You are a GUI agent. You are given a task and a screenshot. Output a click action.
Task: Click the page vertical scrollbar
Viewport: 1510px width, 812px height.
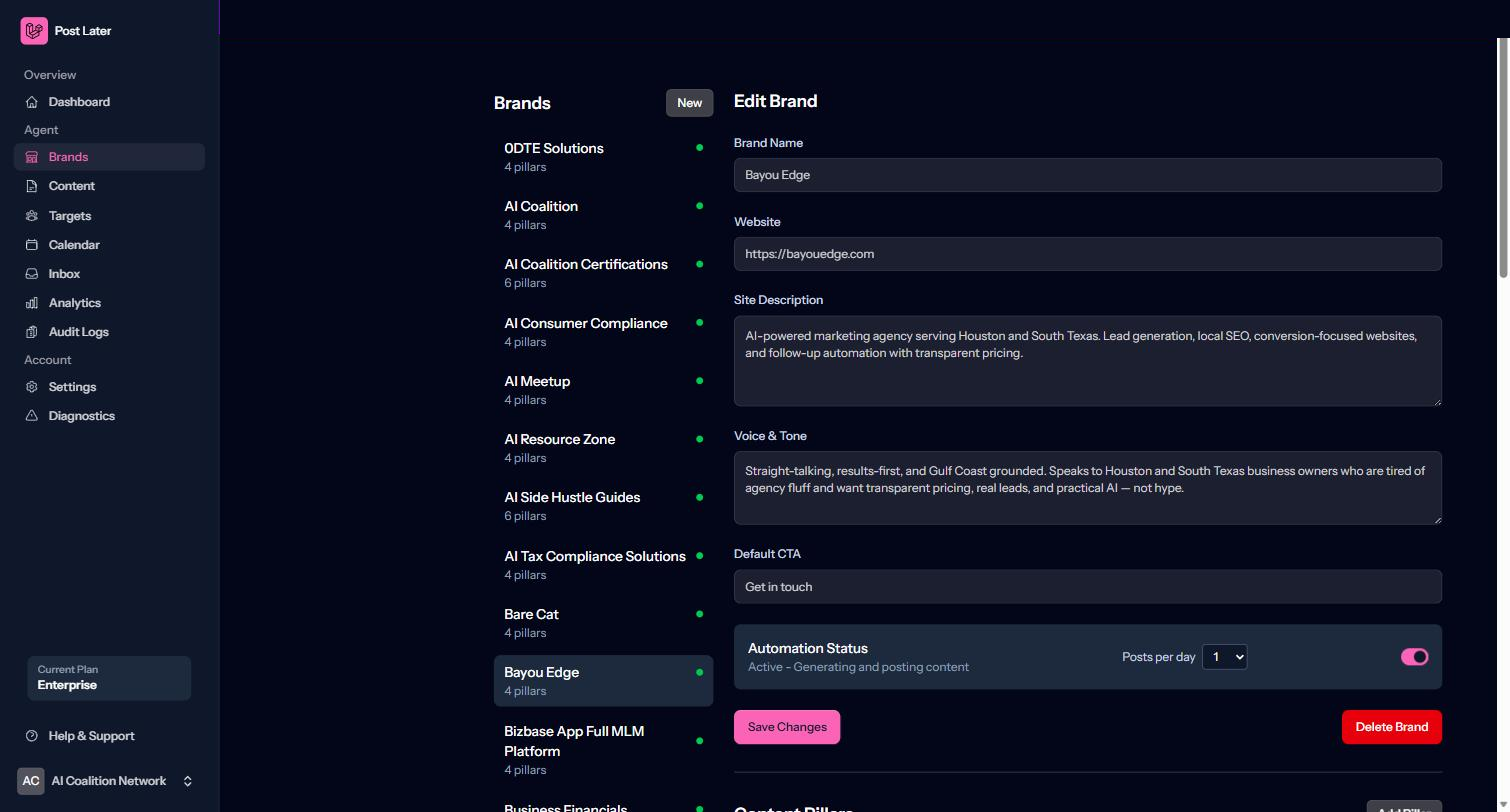[x=1502, y=160]
